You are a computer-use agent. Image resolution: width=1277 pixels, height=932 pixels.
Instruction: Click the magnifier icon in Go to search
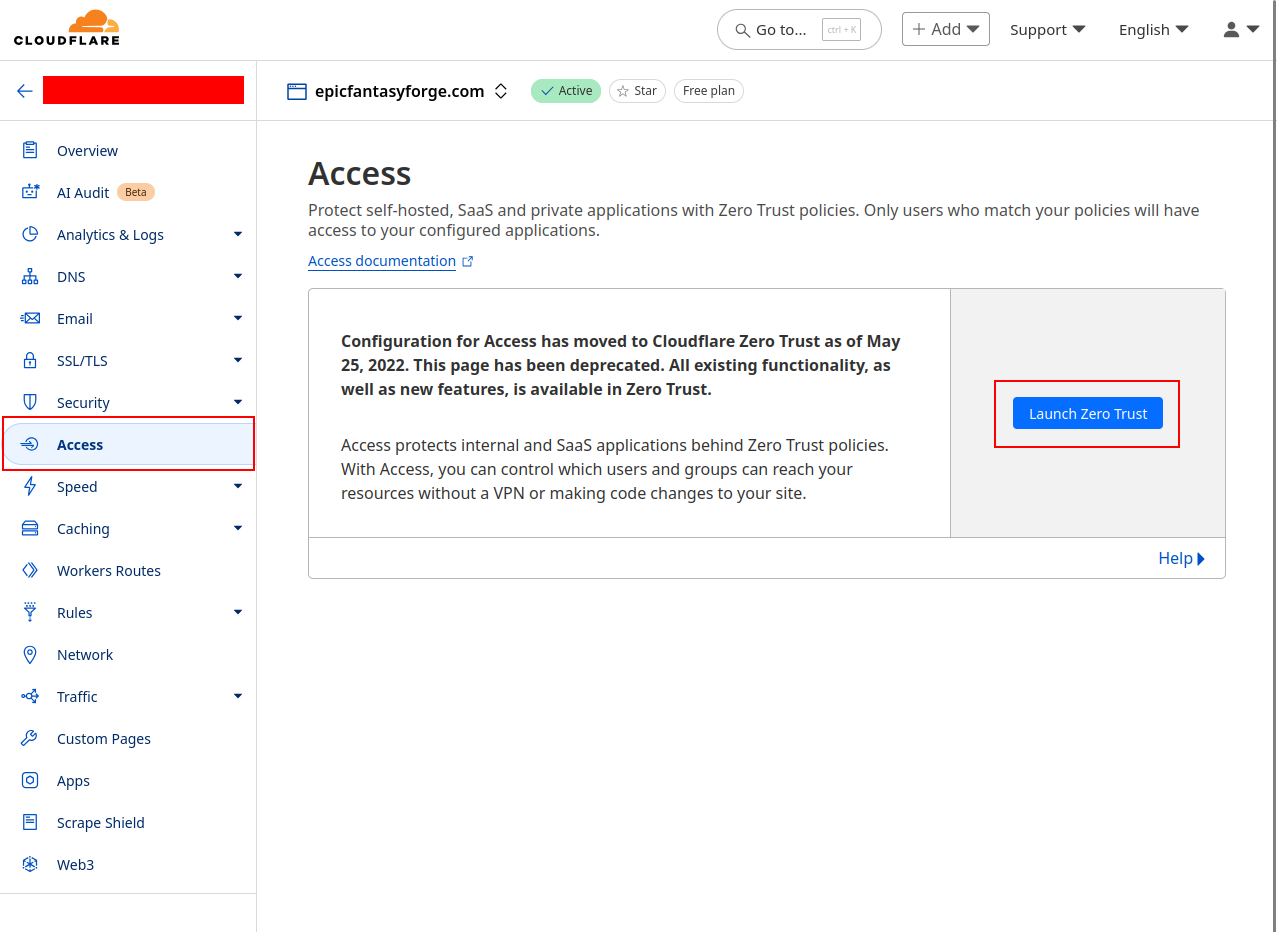click(x=742, y=30)
